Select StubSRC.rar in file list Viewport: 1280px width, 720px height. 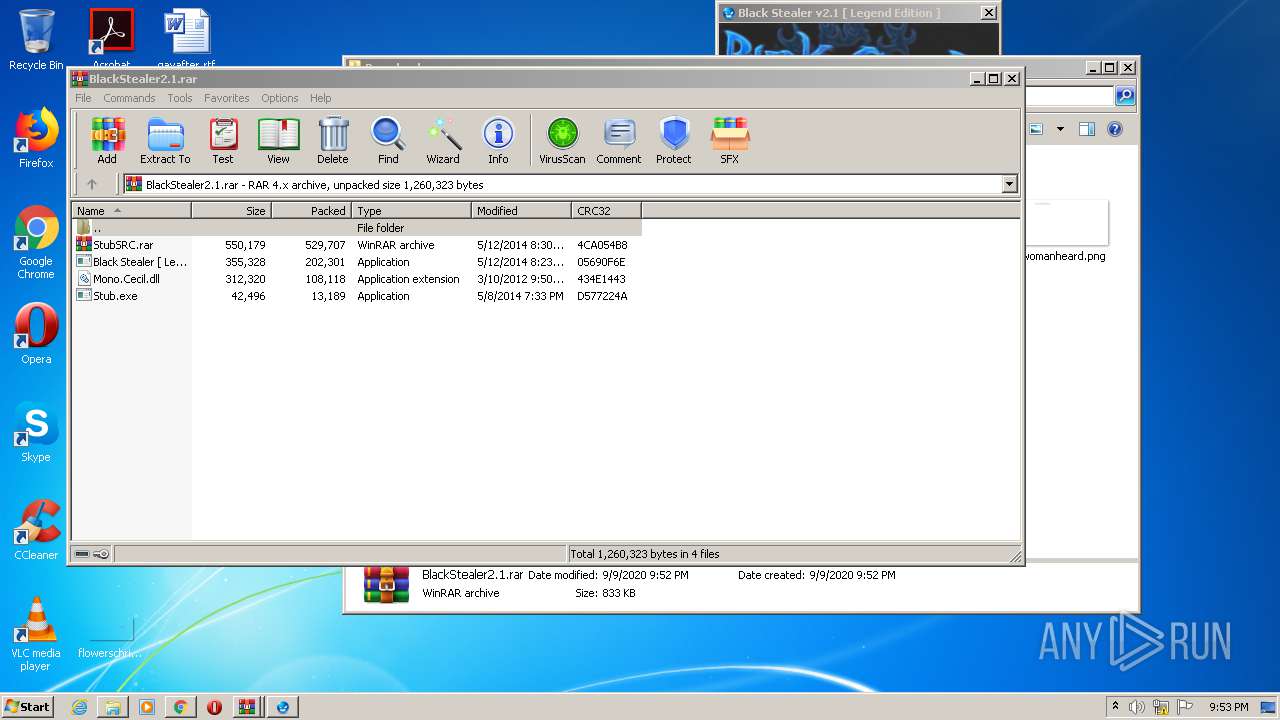pyautogui.click(x=123, y=245)
